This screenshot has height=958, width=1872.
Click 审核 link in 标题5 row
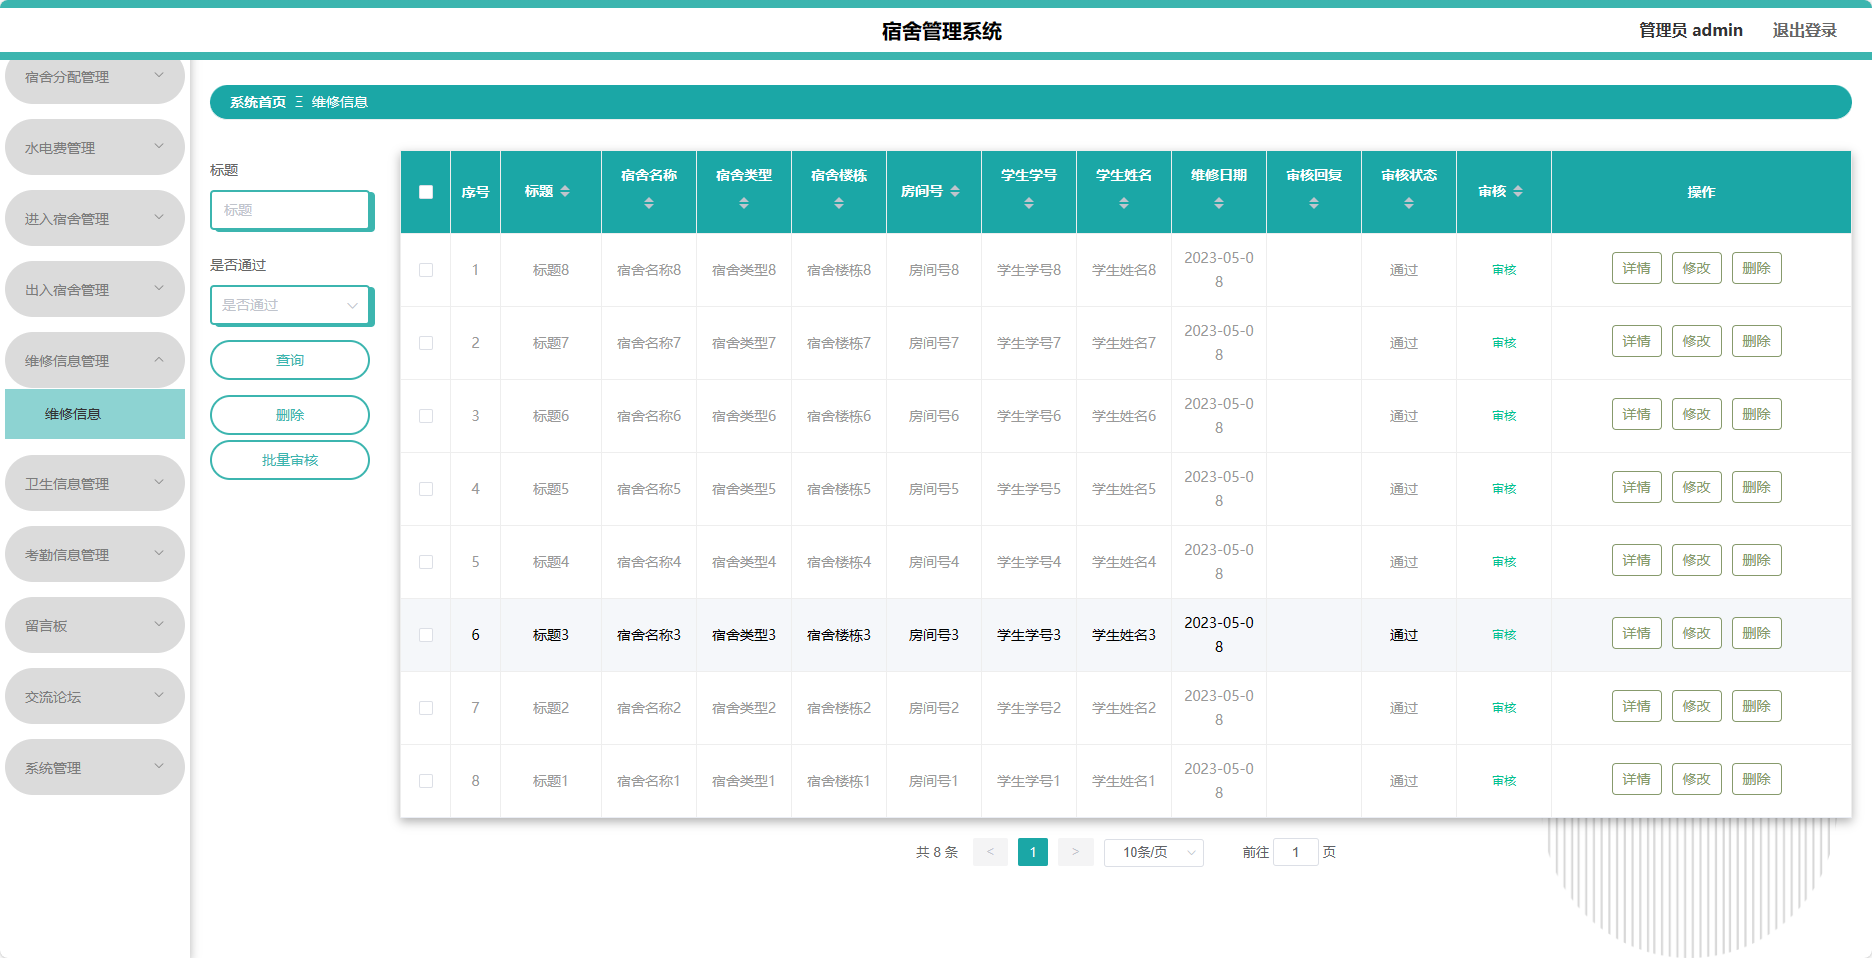(x=1504, y=489)
